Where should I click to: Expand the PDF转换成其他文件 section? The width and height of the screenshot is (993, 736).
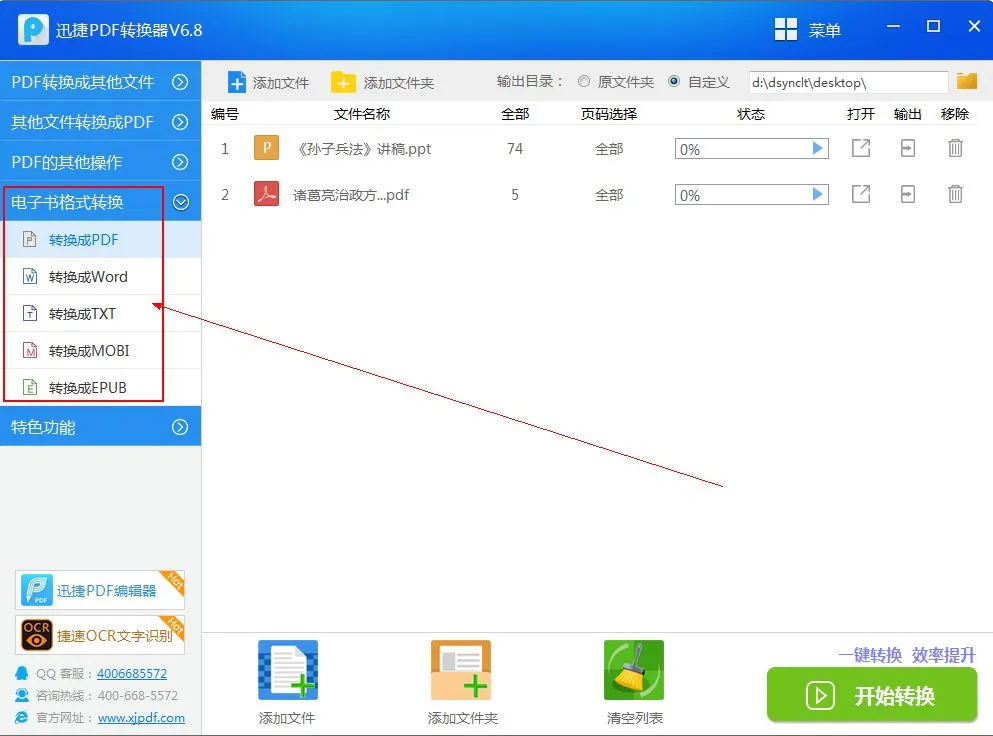pyautogui.click(x=100, y=82)
